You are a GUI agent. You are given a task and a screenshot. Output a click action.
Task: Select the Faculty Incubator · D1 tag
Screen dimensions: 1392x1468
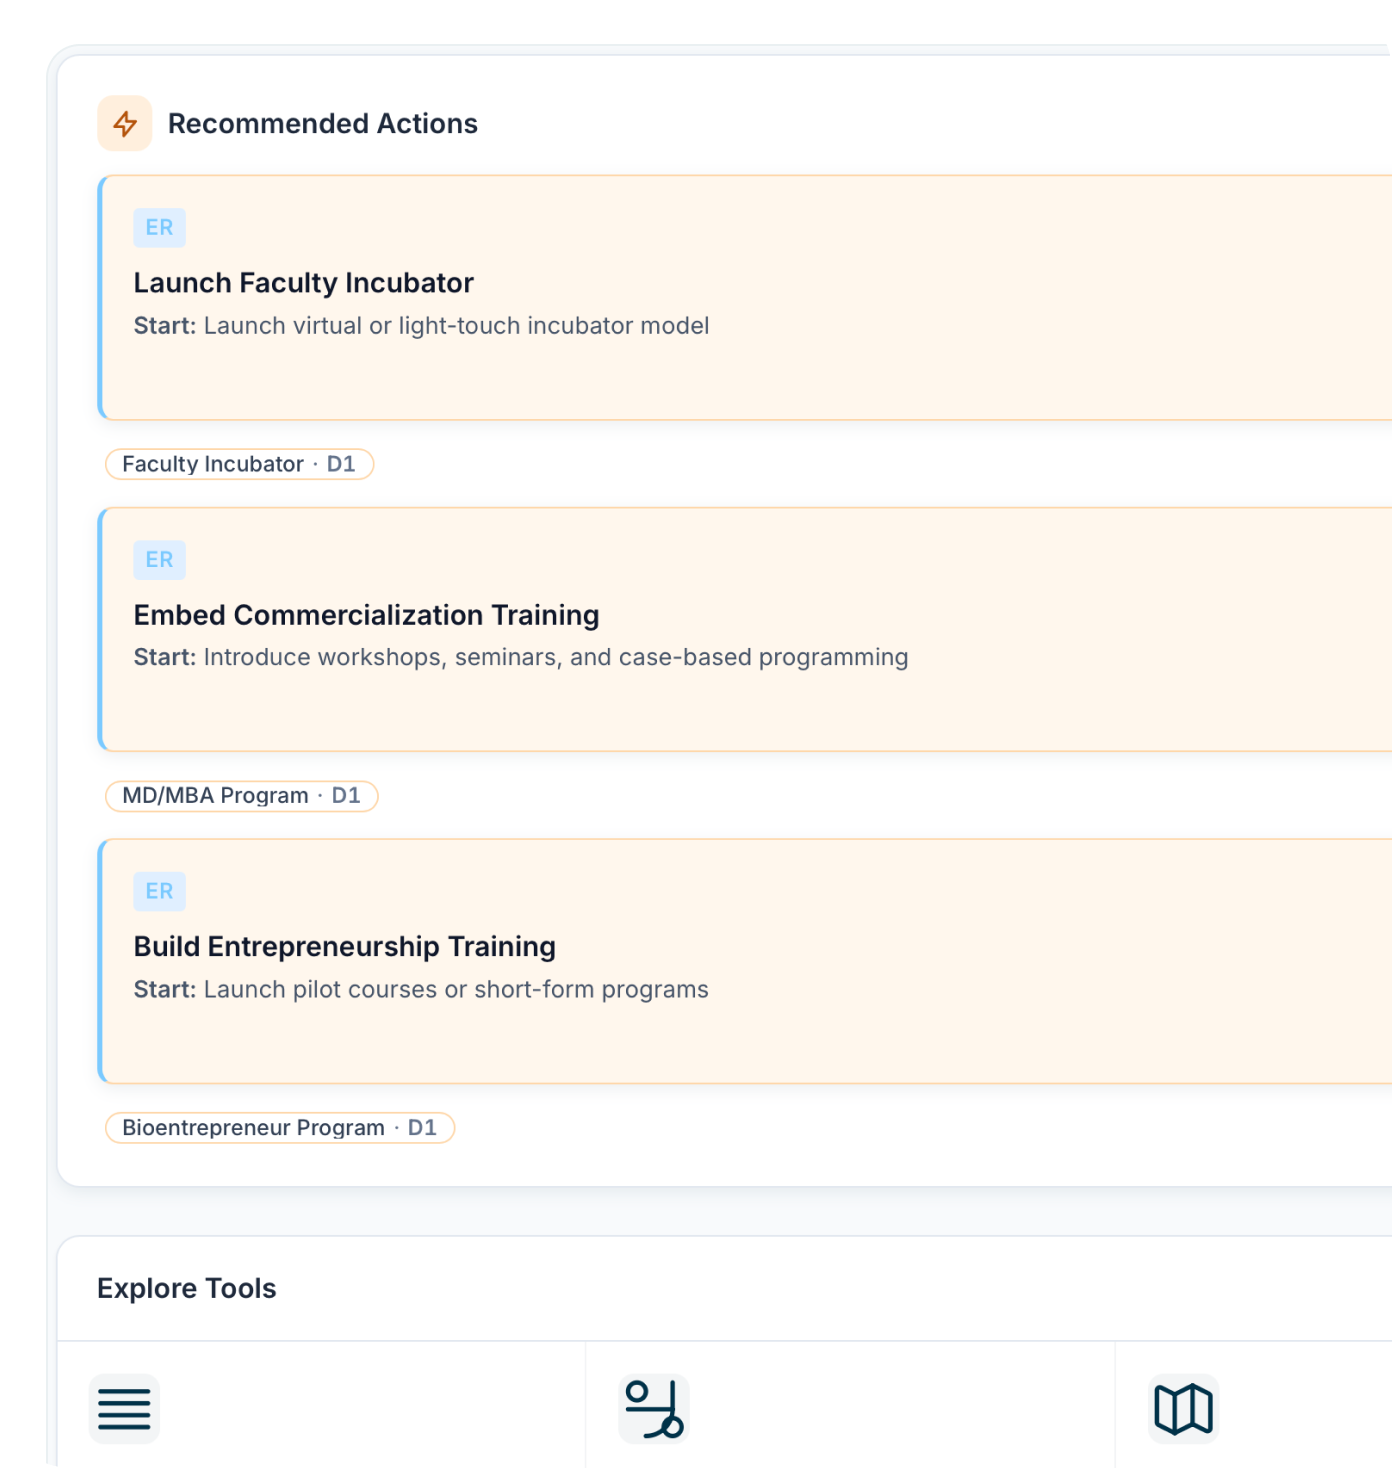point(239,464)
